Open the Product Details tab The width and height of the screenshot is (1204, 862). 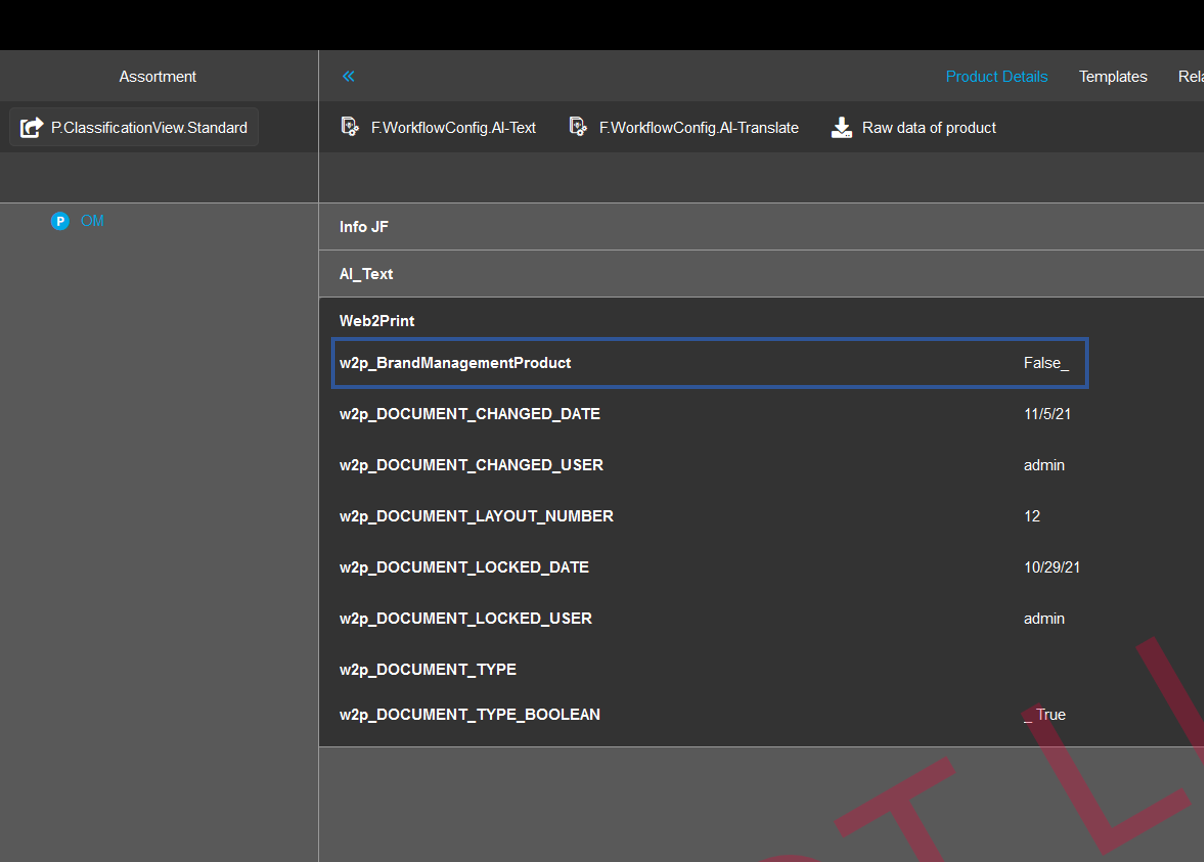(996, 76)
